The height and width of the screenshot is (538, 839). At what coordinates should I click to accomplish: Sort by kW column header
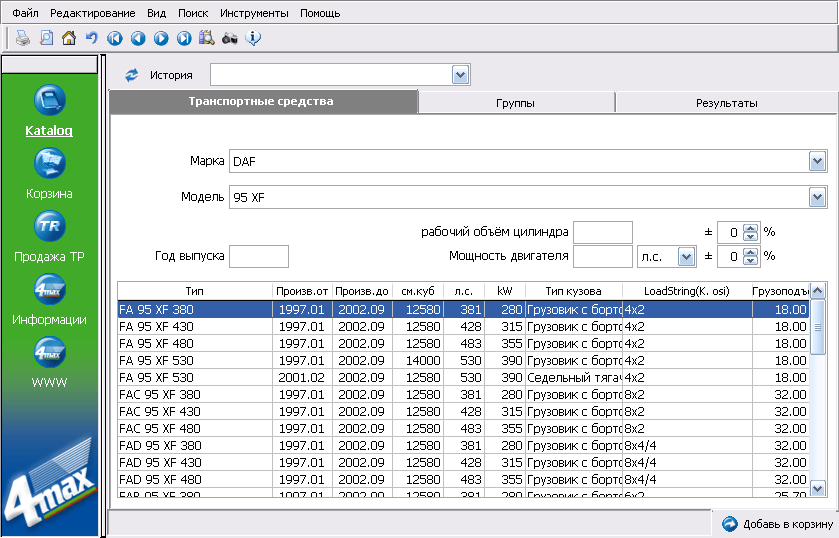point(505,291)
